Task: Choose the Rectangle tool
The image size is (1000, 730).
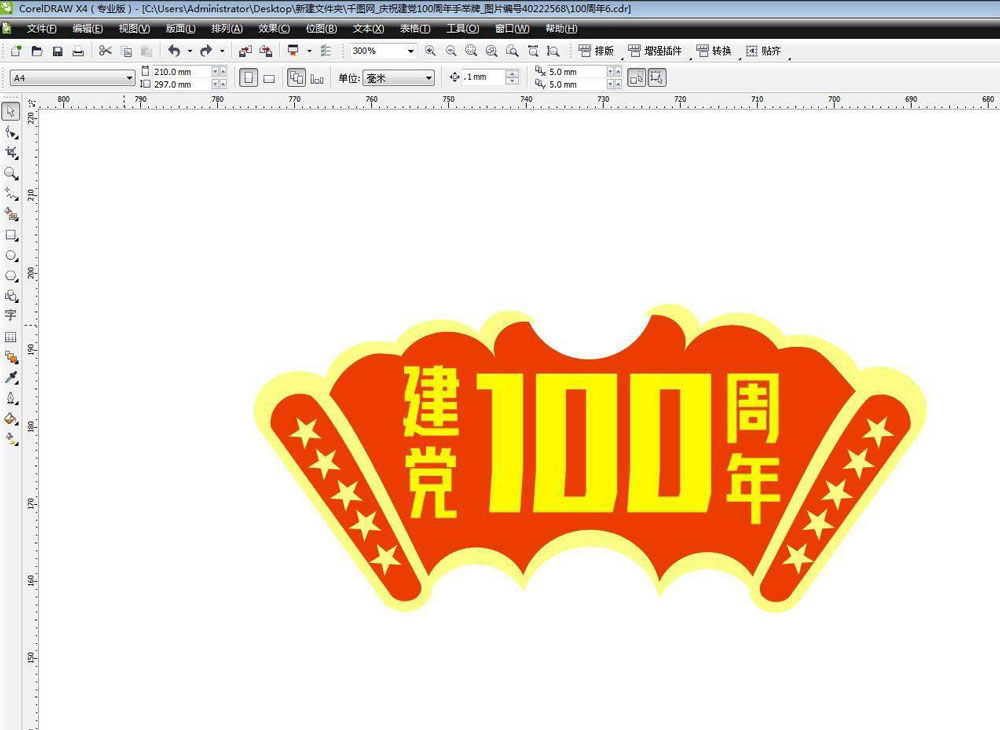Action: coord(11,236)
